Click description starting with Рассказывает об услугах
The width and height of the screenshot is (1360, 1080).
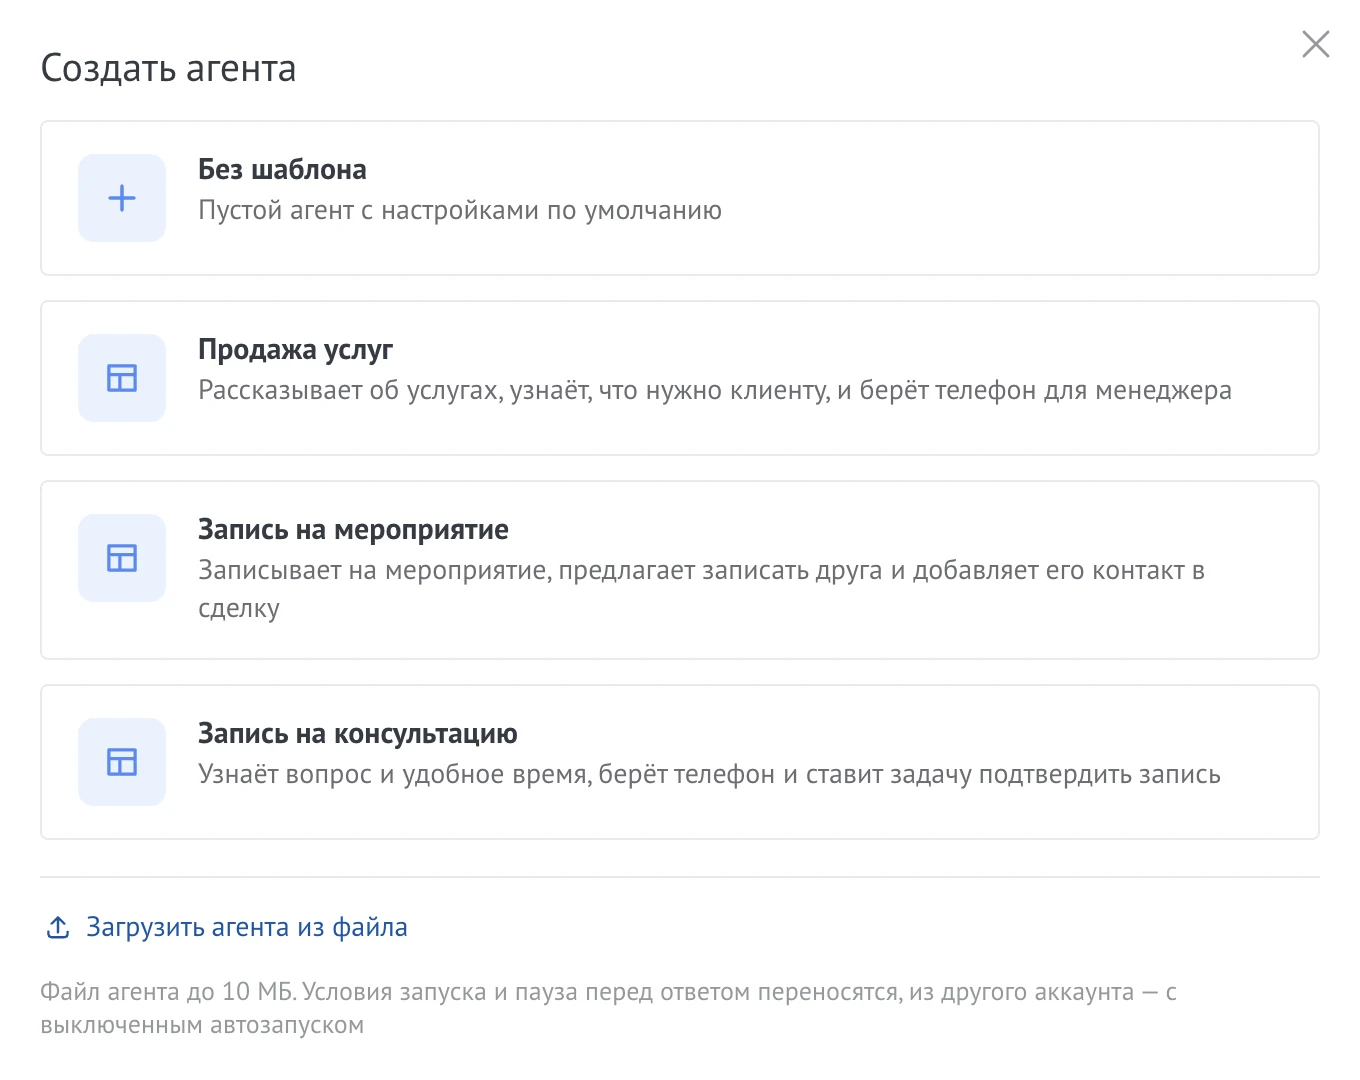point(715,391)
